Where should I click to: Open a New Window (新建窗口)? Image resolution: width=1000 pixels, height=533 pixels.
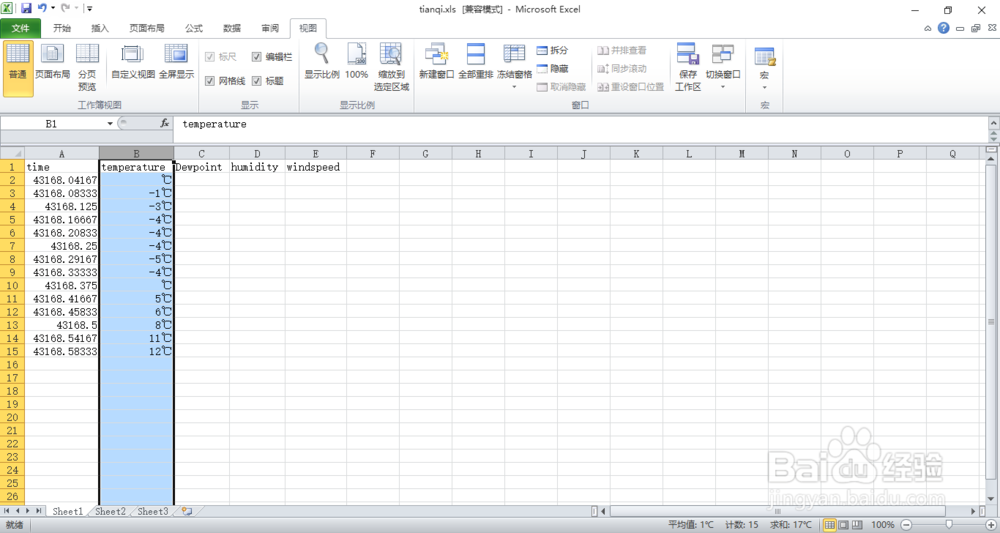(x=436, y=62)
